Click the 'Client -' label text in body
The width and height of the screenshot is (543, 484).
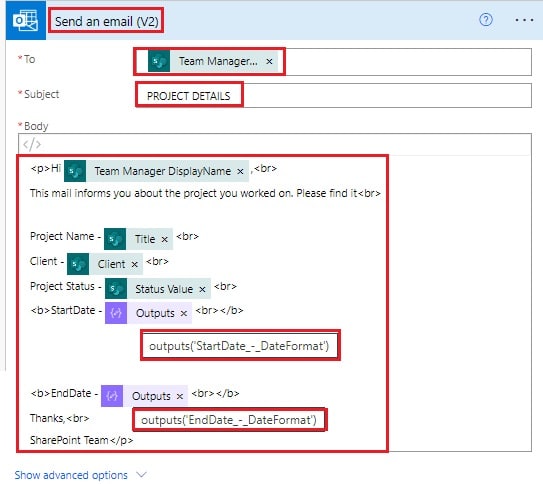click(47, 261)
